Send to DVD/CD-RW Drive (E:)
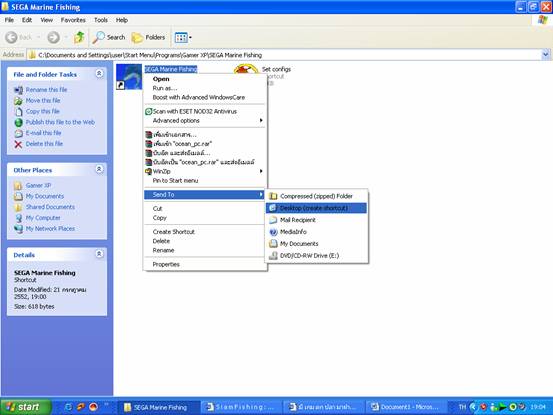Image resolution: width=553 pixels, height=415 pixels. click(317, 256)
